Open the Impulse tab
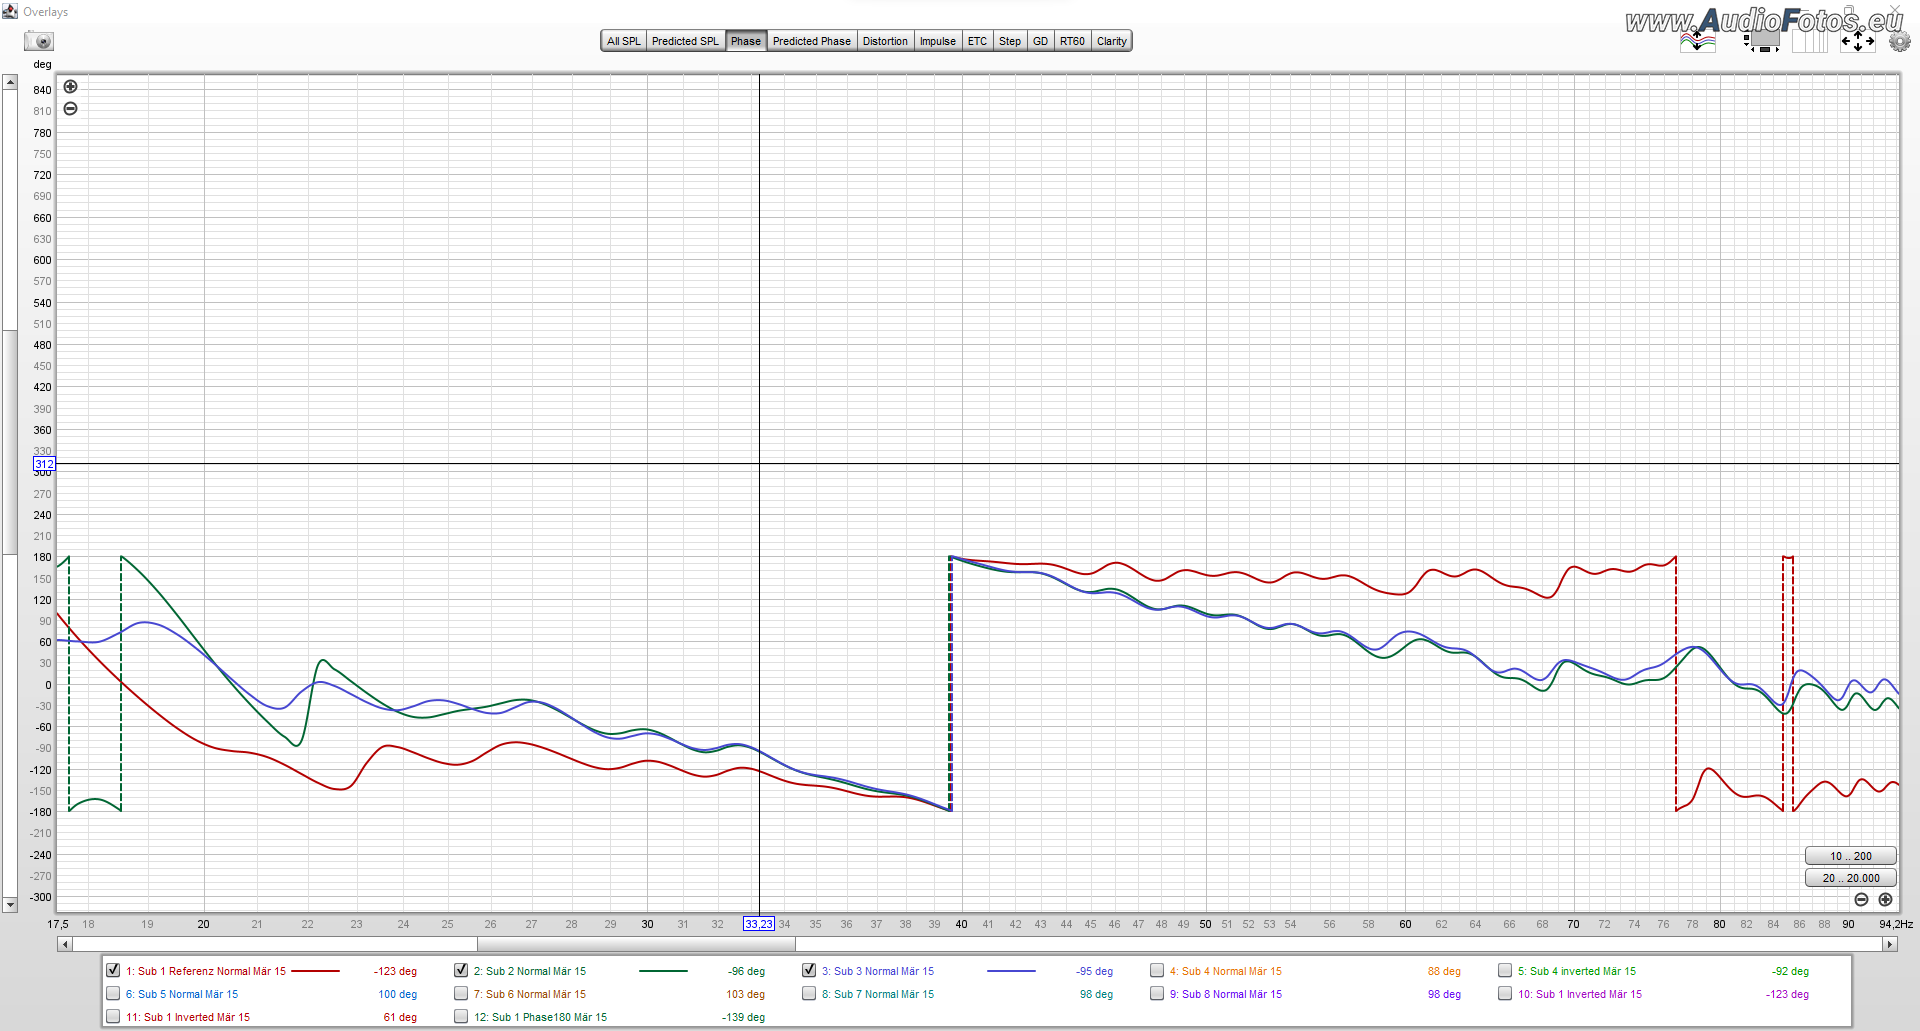The image size is (1920, 1031). 938,41
